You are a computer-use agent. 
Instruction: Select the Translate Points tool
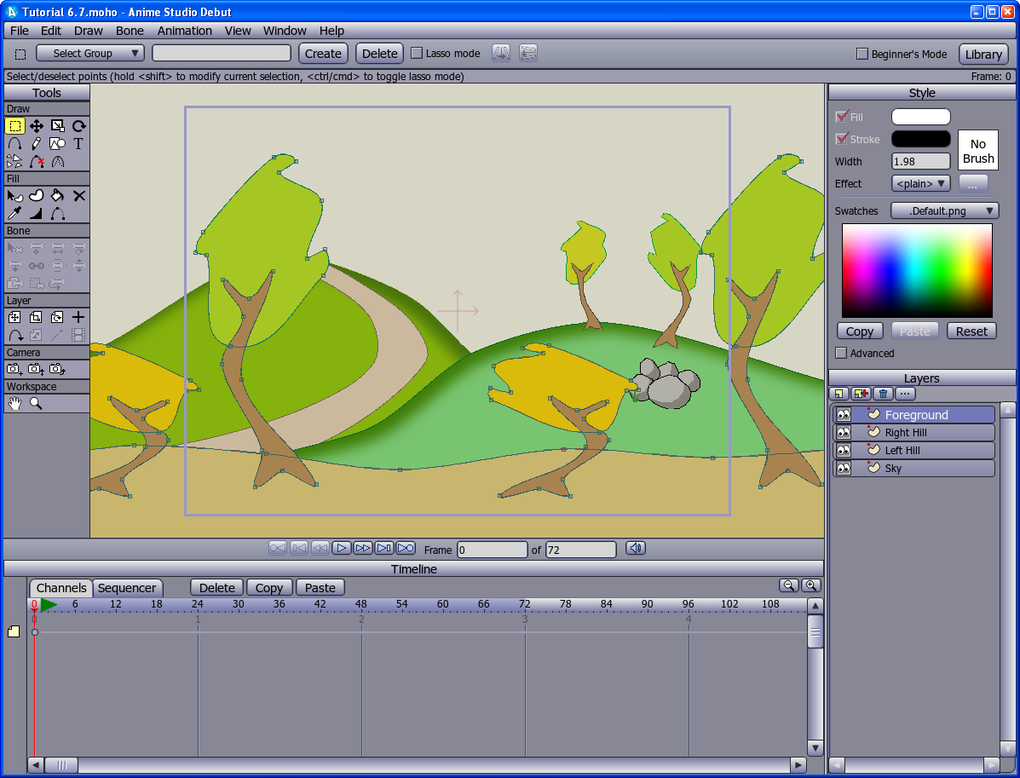coord(36,126)
